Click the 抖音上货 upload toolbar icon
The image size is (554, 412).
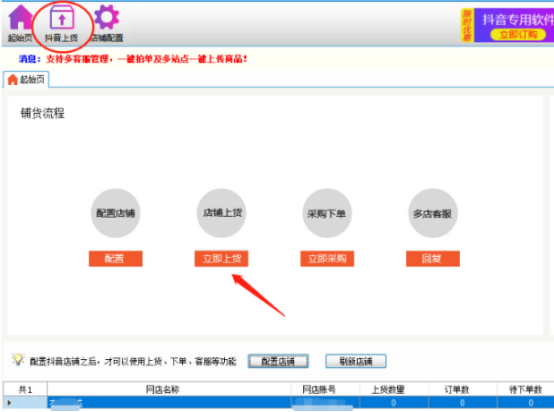click(x=62, y=23)
